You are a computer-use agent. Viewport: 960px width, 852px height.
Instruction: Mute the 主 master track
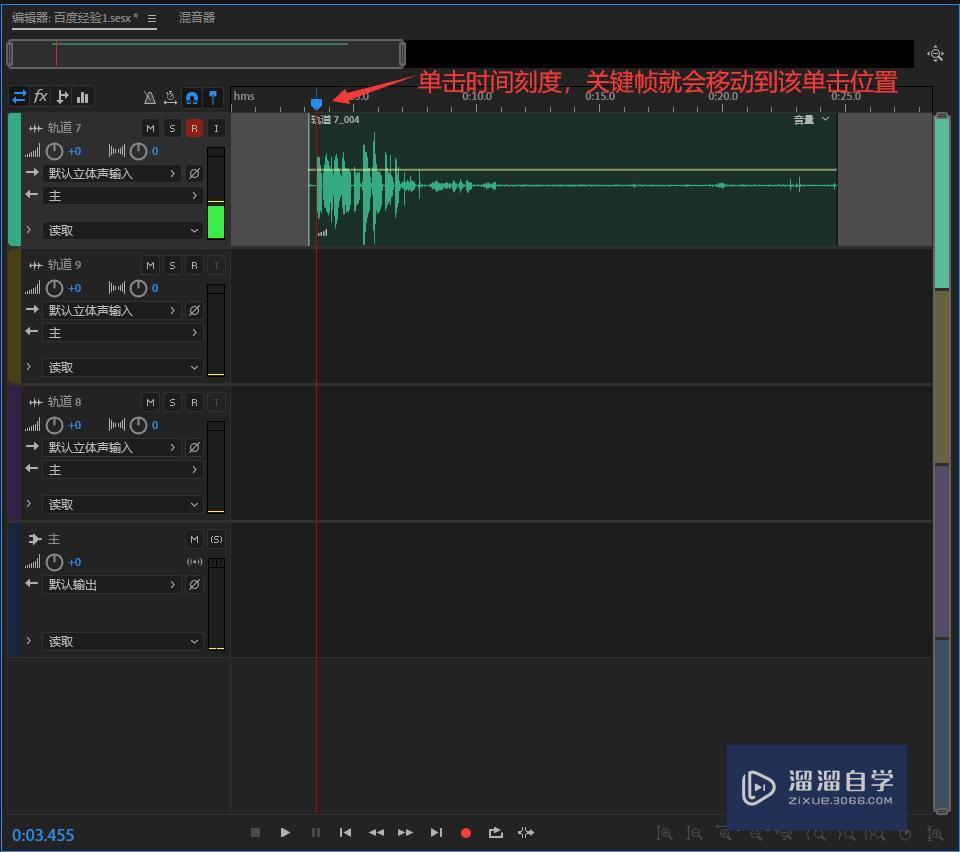[x=194, y=539]
